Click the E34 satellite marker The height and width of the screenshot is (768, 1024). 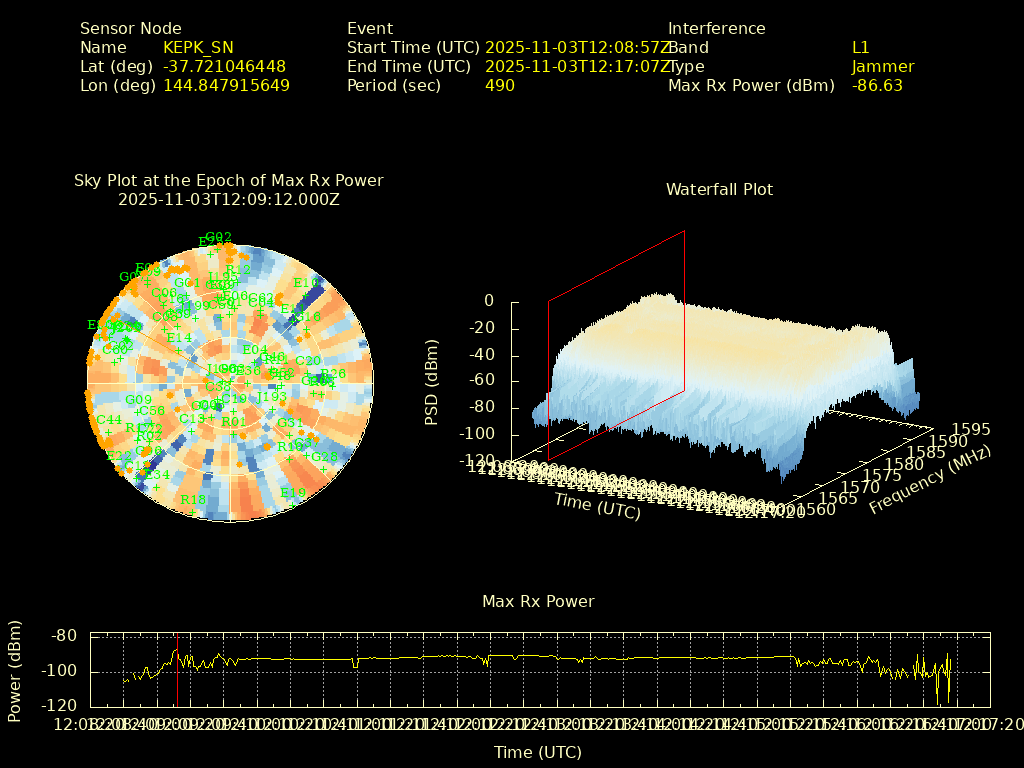[x=158, y=474]
